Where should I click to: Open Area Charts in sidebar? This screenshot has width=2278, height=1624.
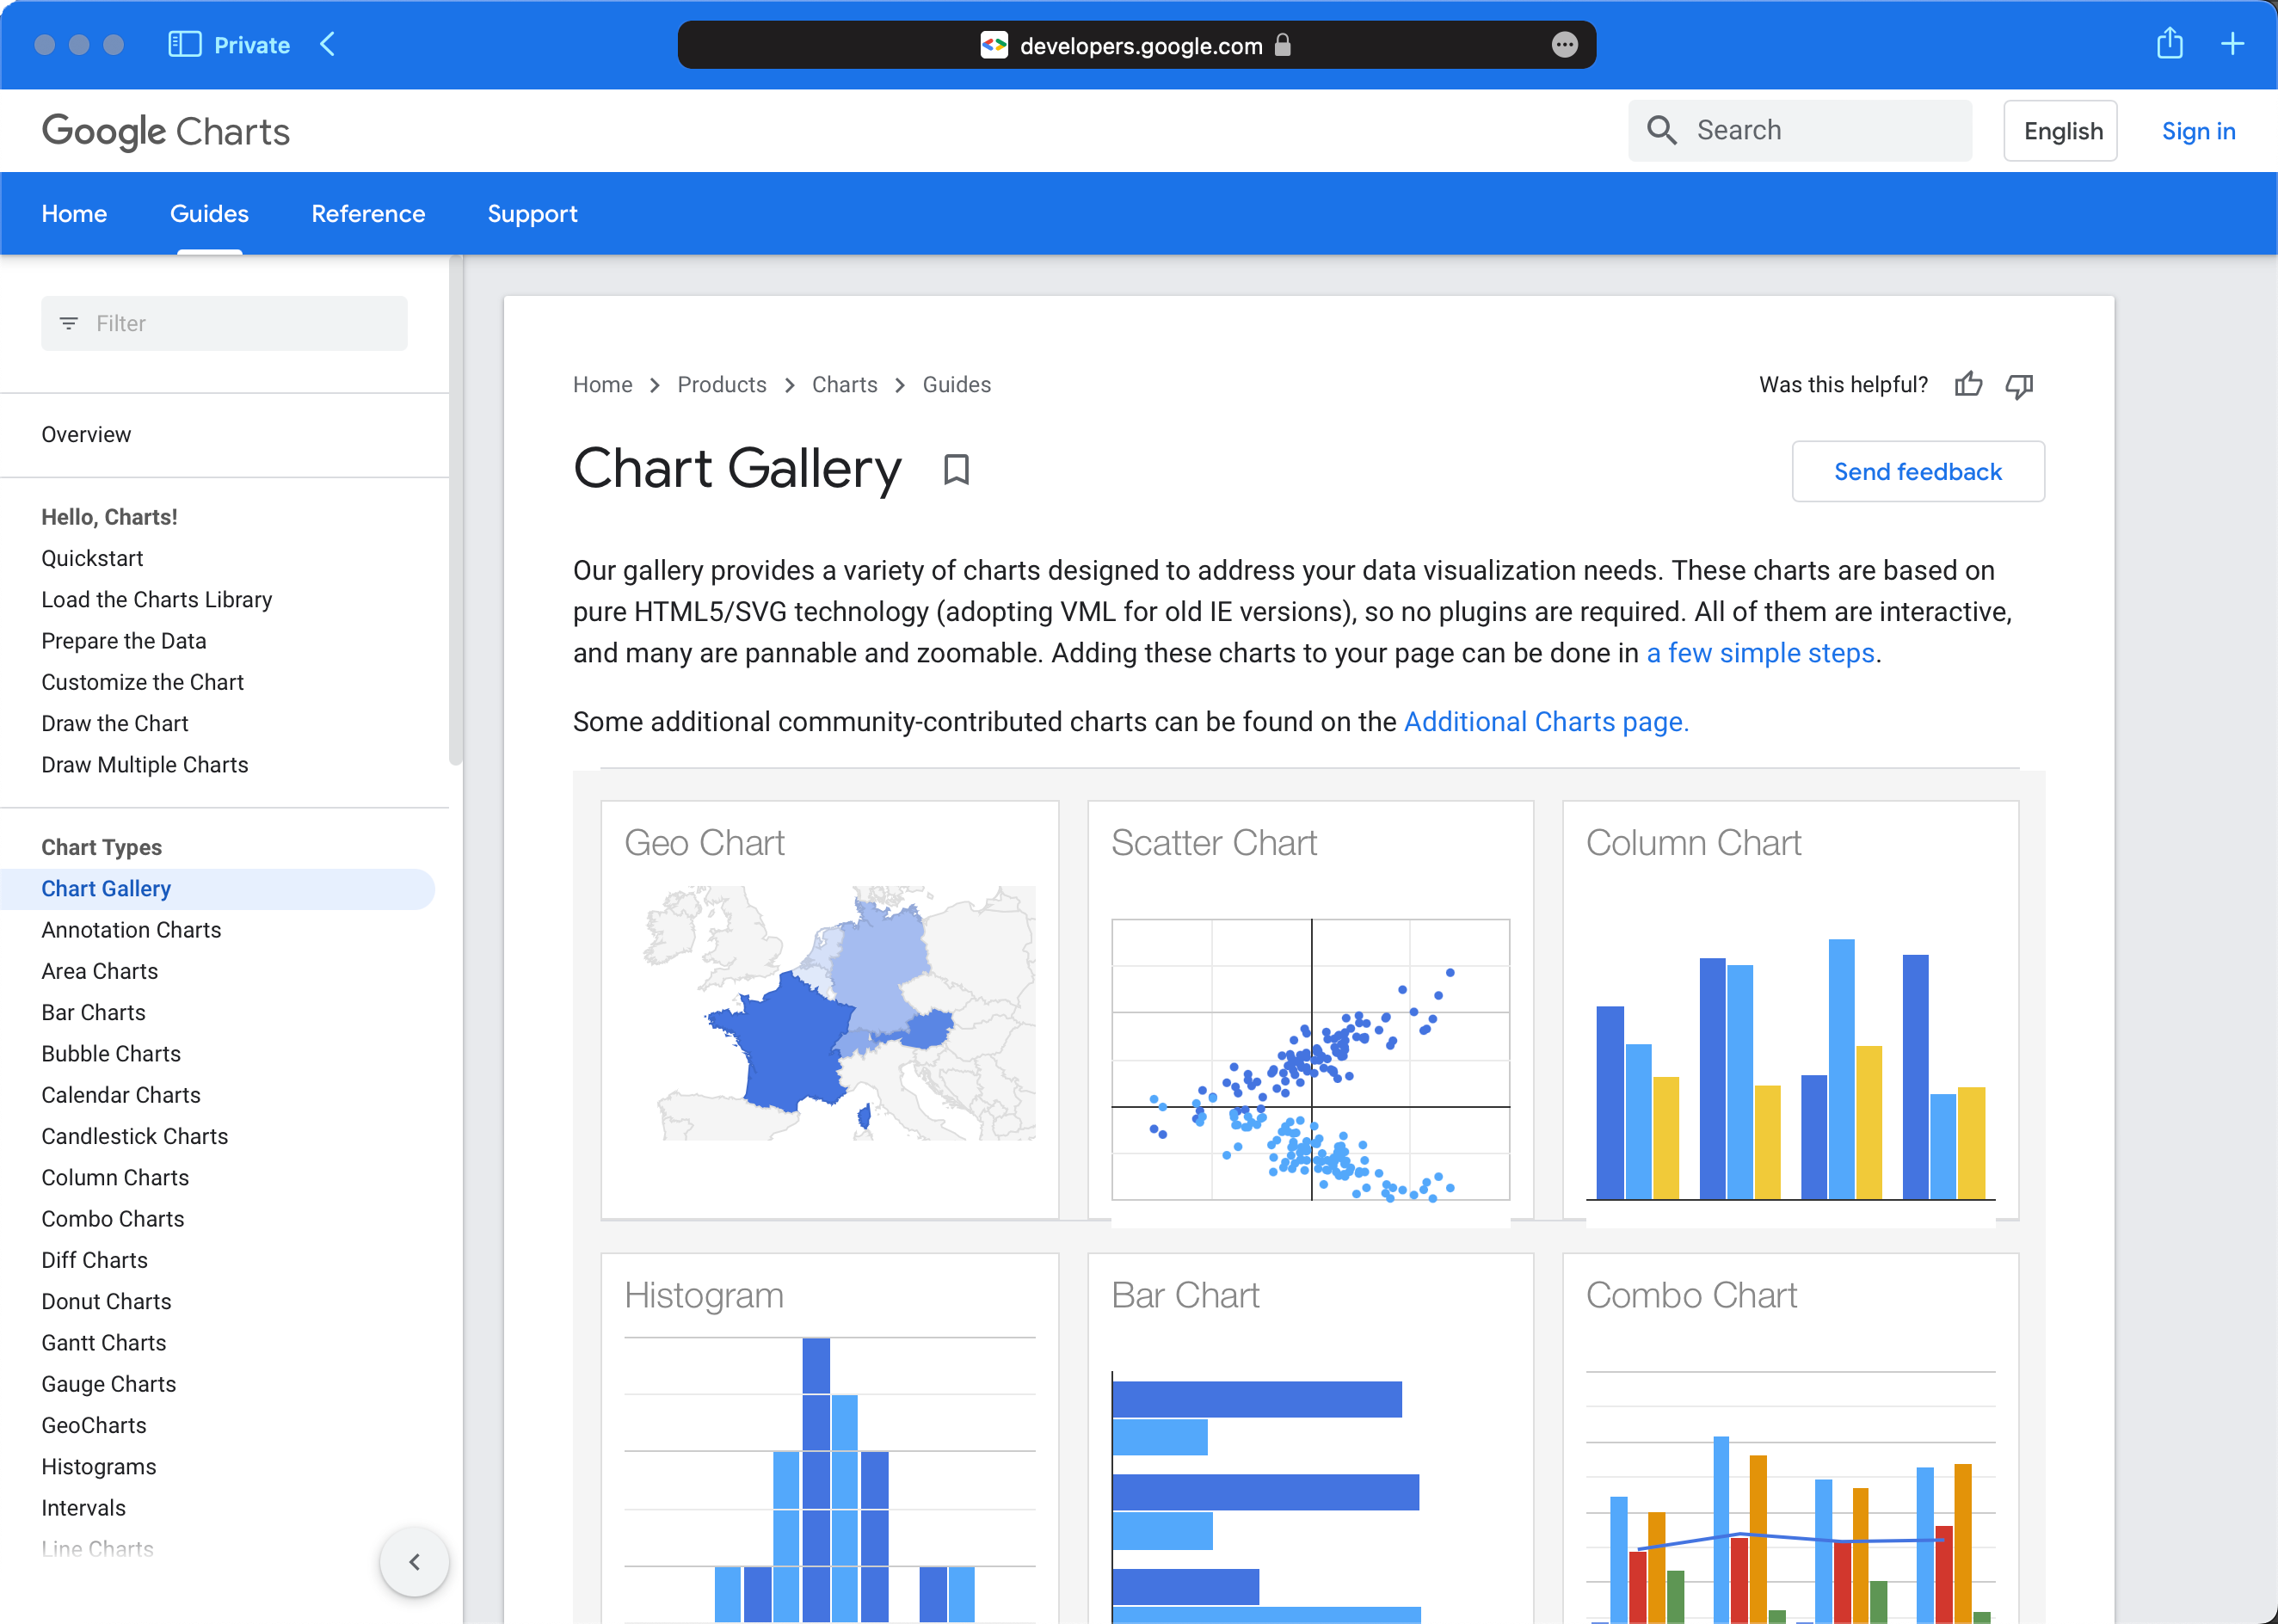(x=100, y=970)
